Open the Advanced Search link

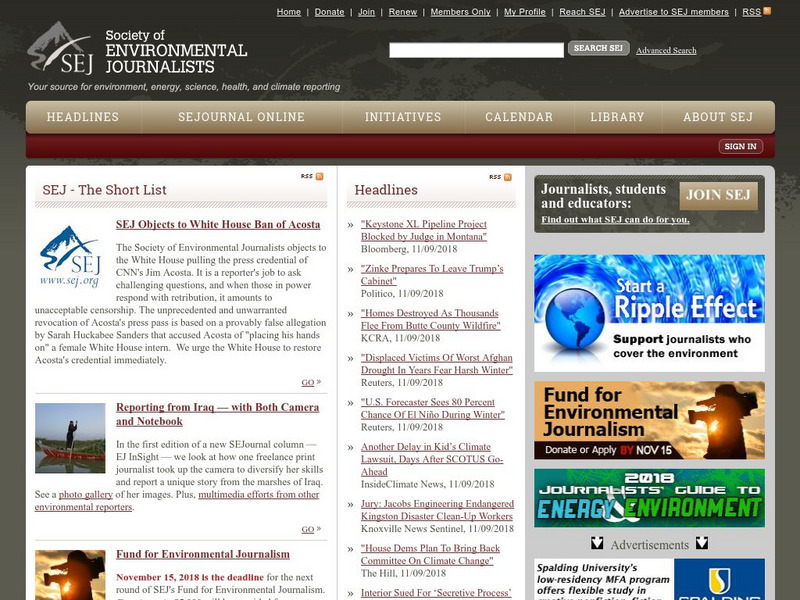click(666, 50)
